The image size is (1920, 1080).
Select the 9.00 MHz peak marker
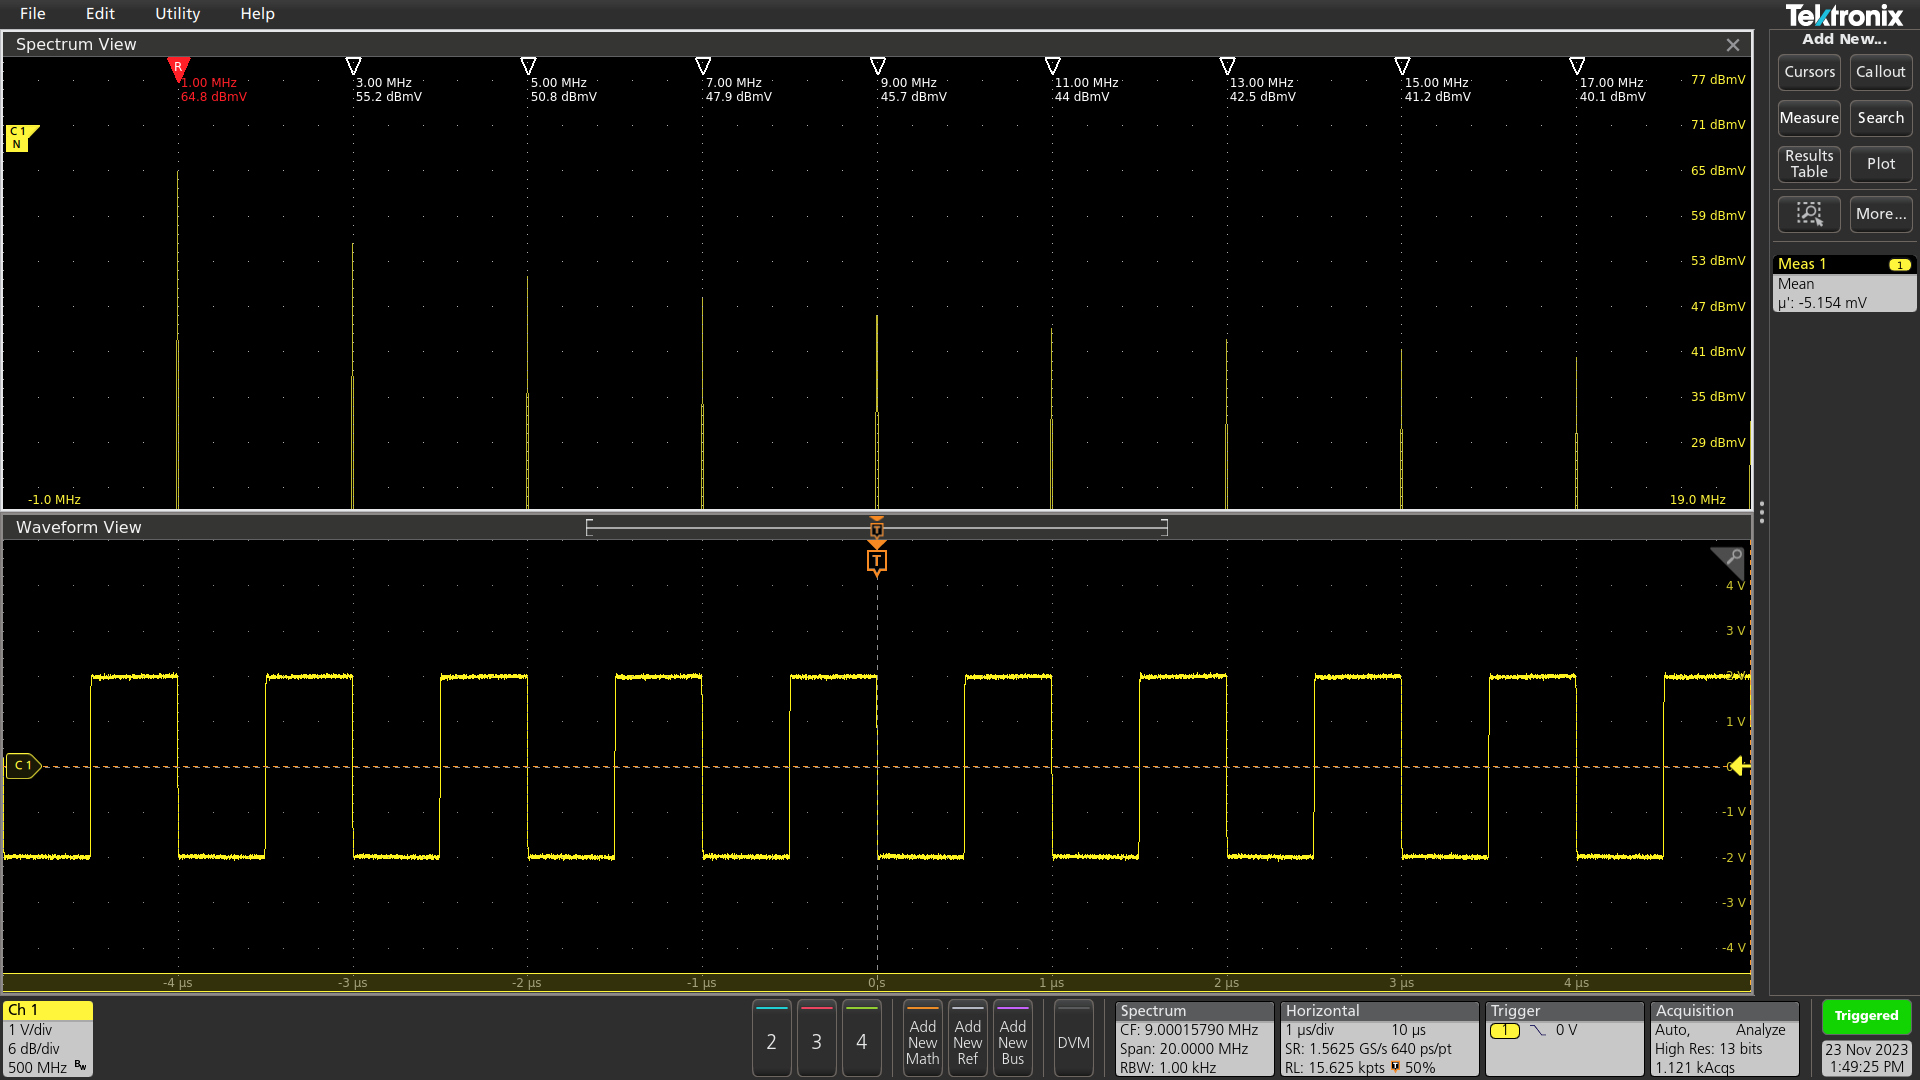(878, 66)
